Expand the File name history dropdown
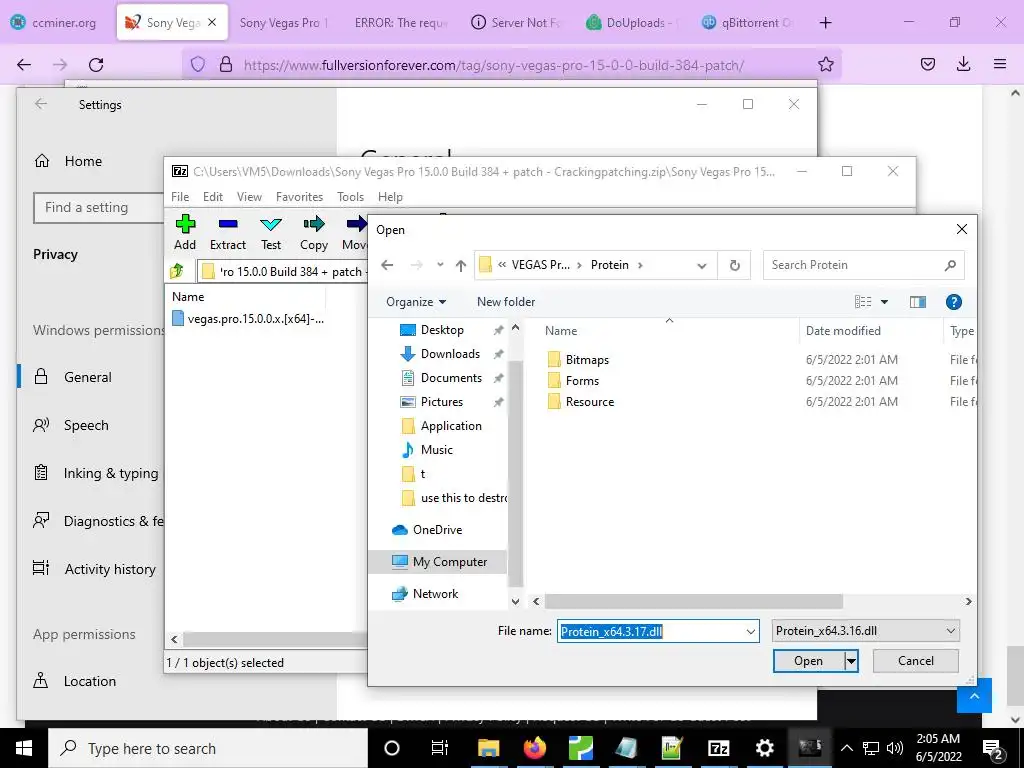Image resolution: width=1024 pixels, height=768 pixels. click(x=750, y=632)
